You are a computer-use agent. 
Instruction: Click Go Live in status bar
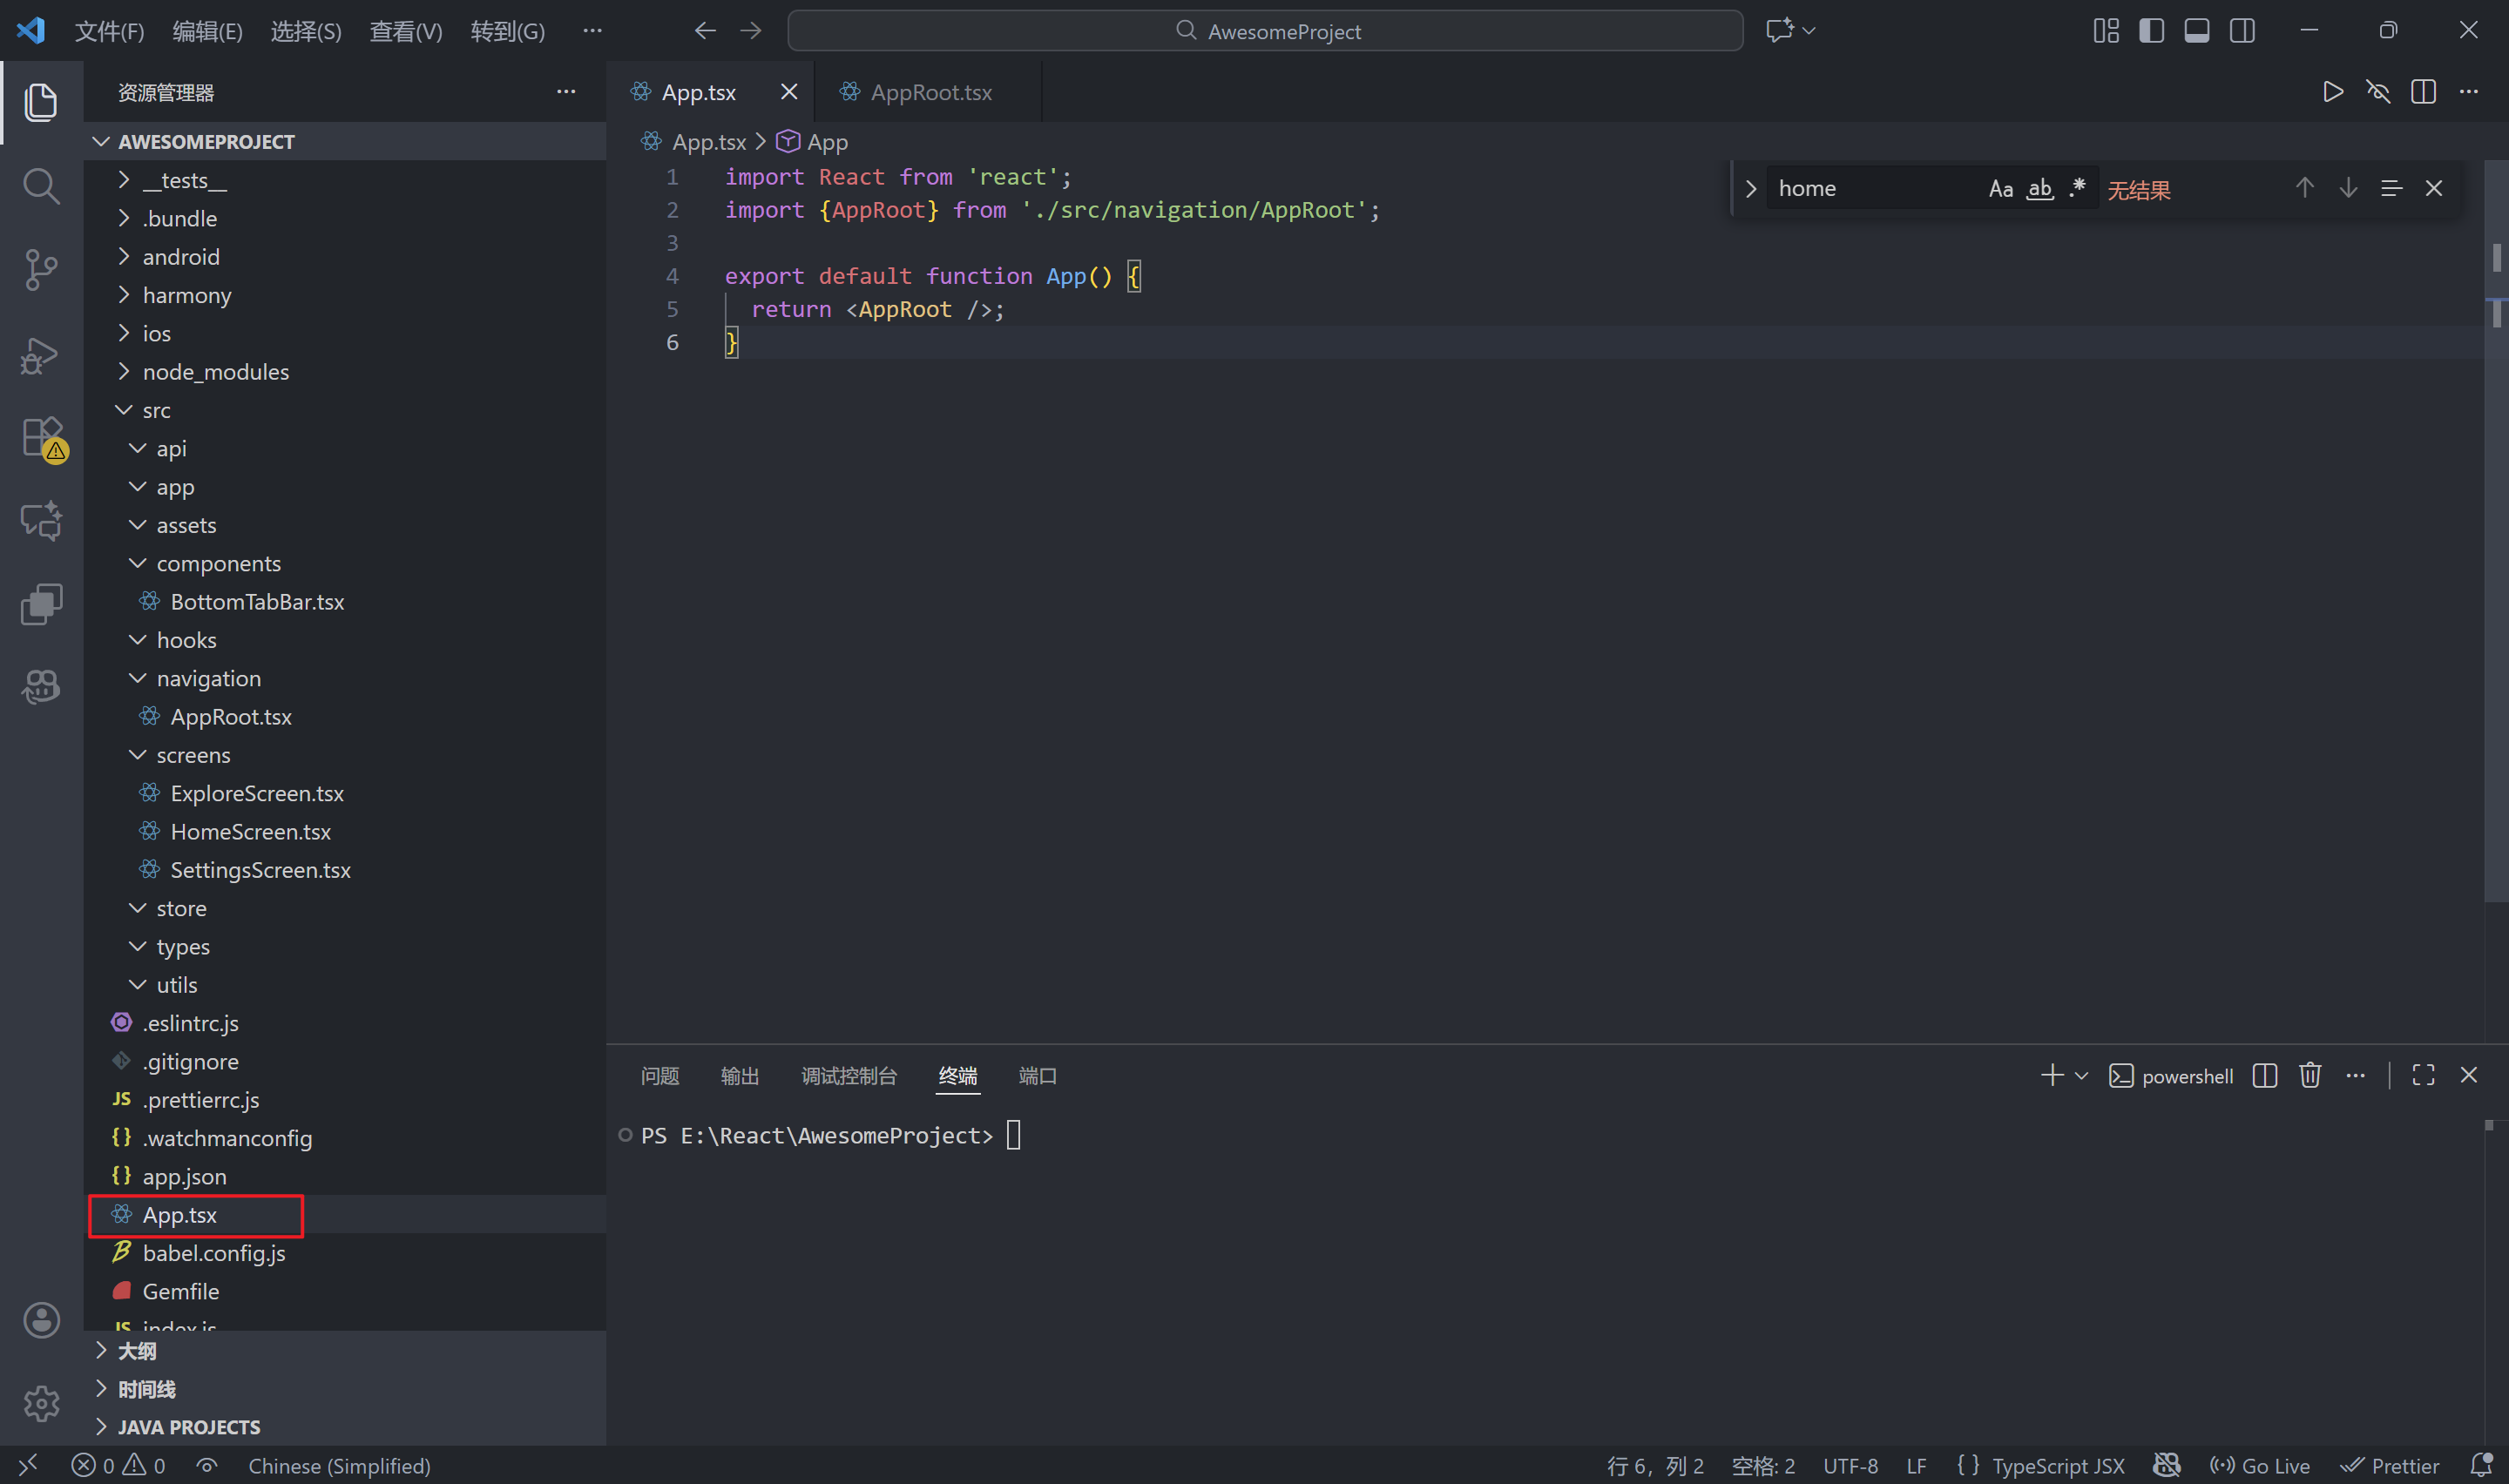2261,1466
